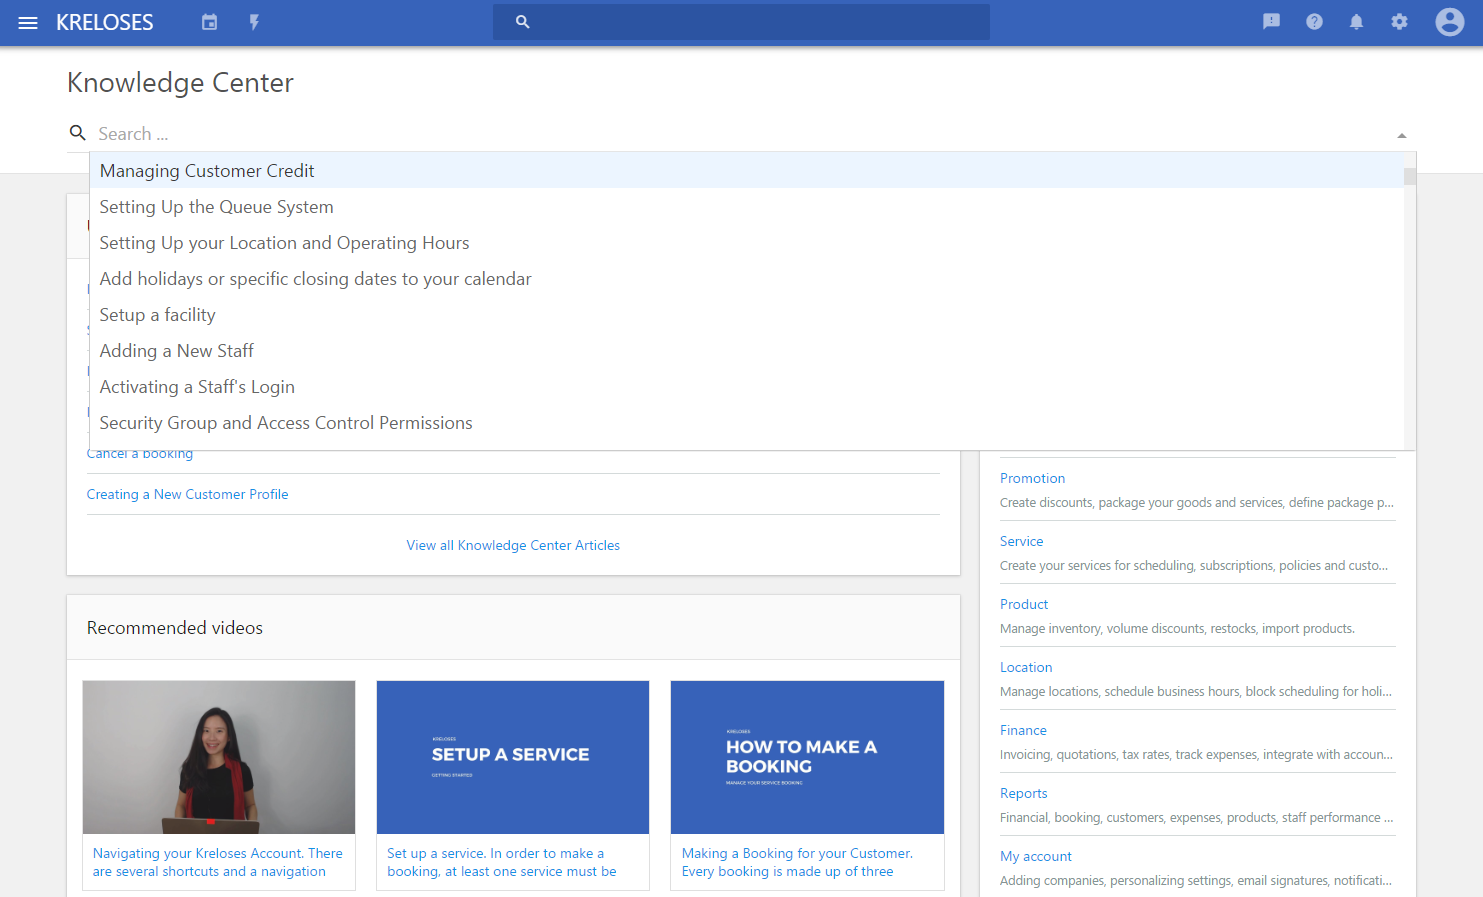1483x897 pixels.
Task: Open "View all Knowledge Center Articles" link
Action: click(x=513, y=545)
